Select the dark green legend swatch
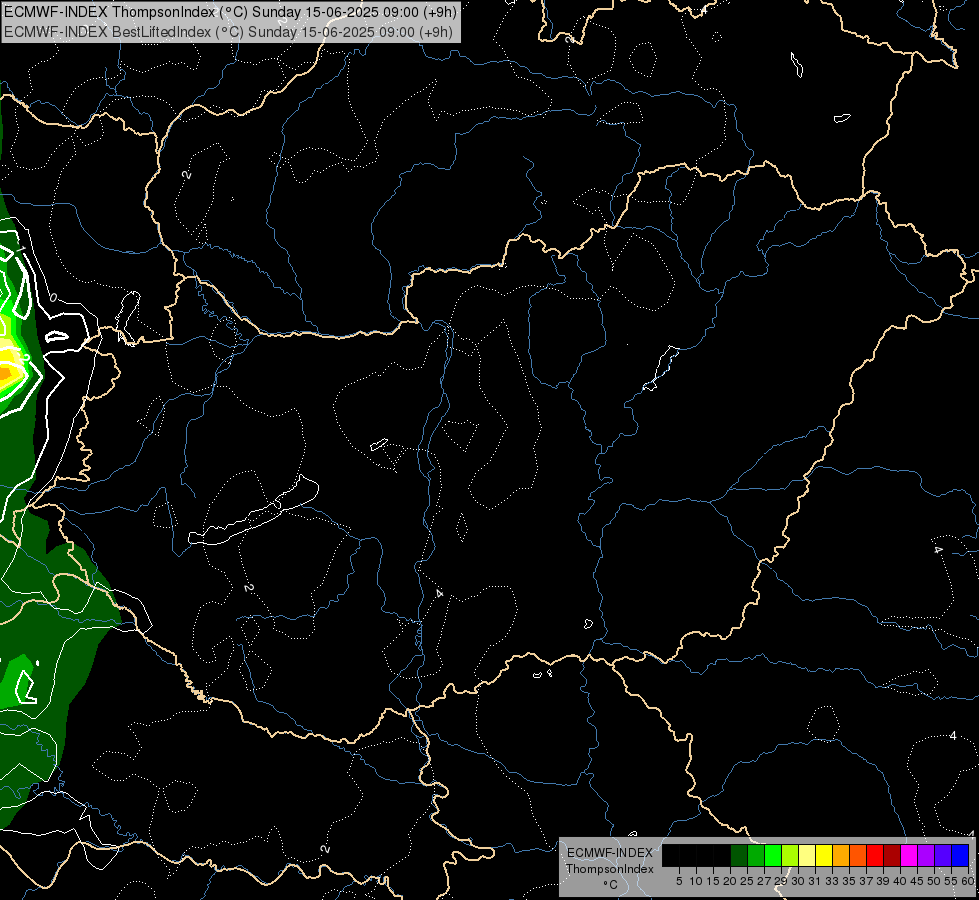 [x=739, y=855]
